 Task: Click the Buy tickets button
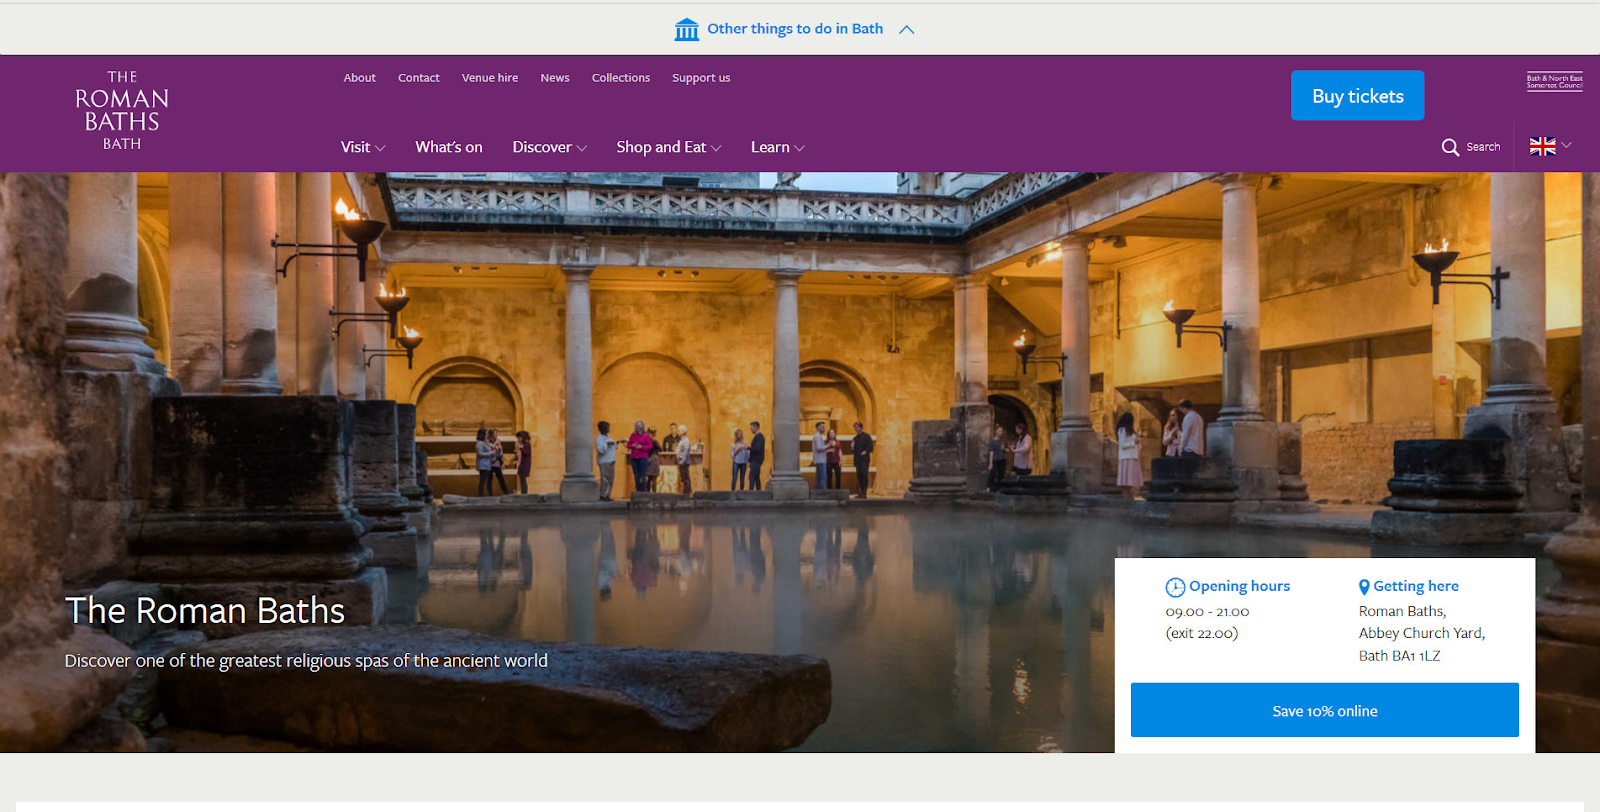[1357, 96]
